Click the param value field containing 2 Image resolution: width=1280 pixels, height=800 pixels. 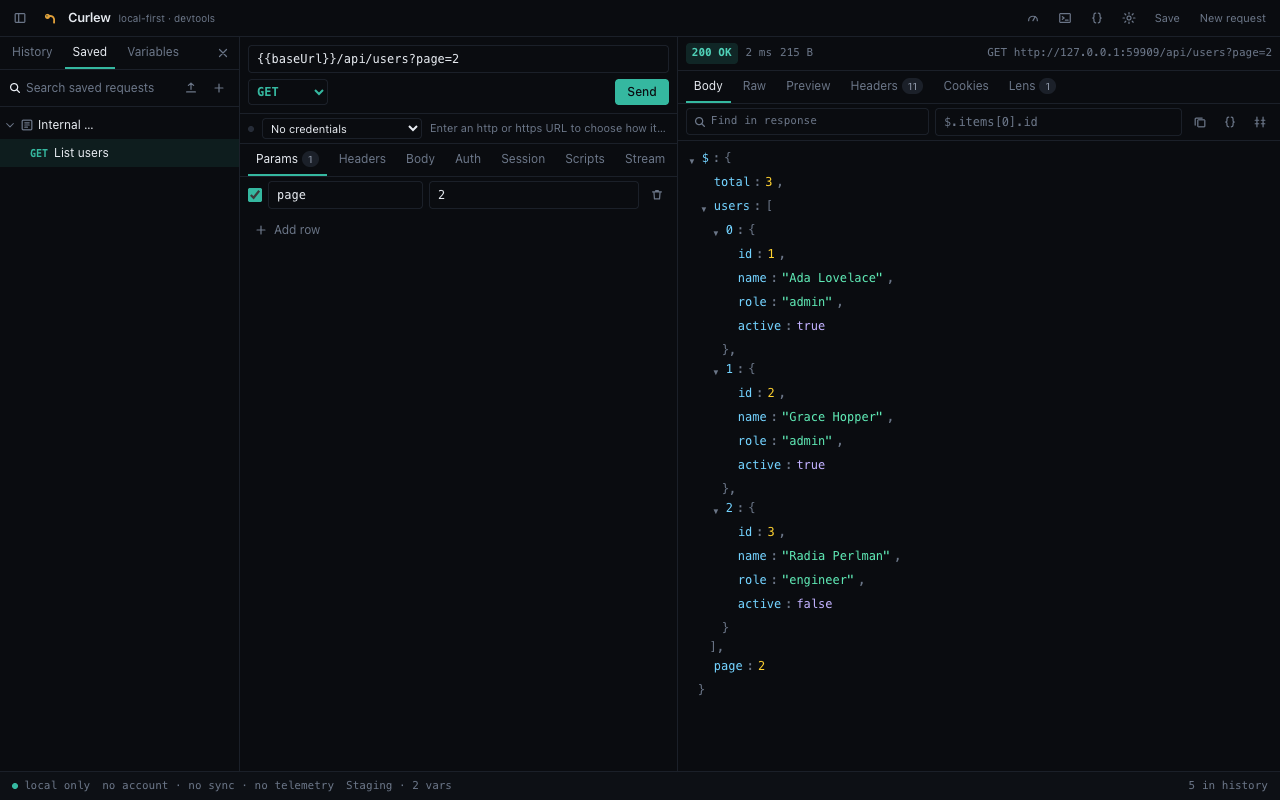pos(534,195)
